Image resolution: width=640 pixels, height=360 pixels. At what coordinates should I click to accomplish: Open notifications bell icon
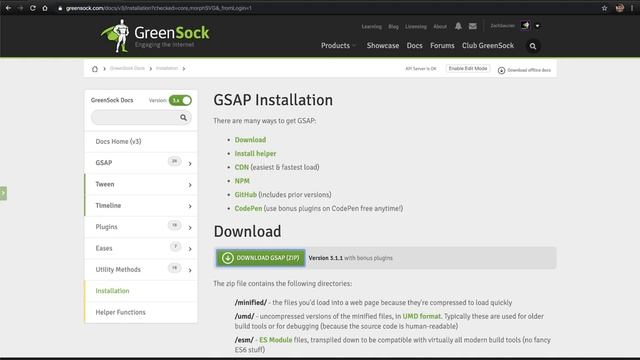tap(458, 26)
